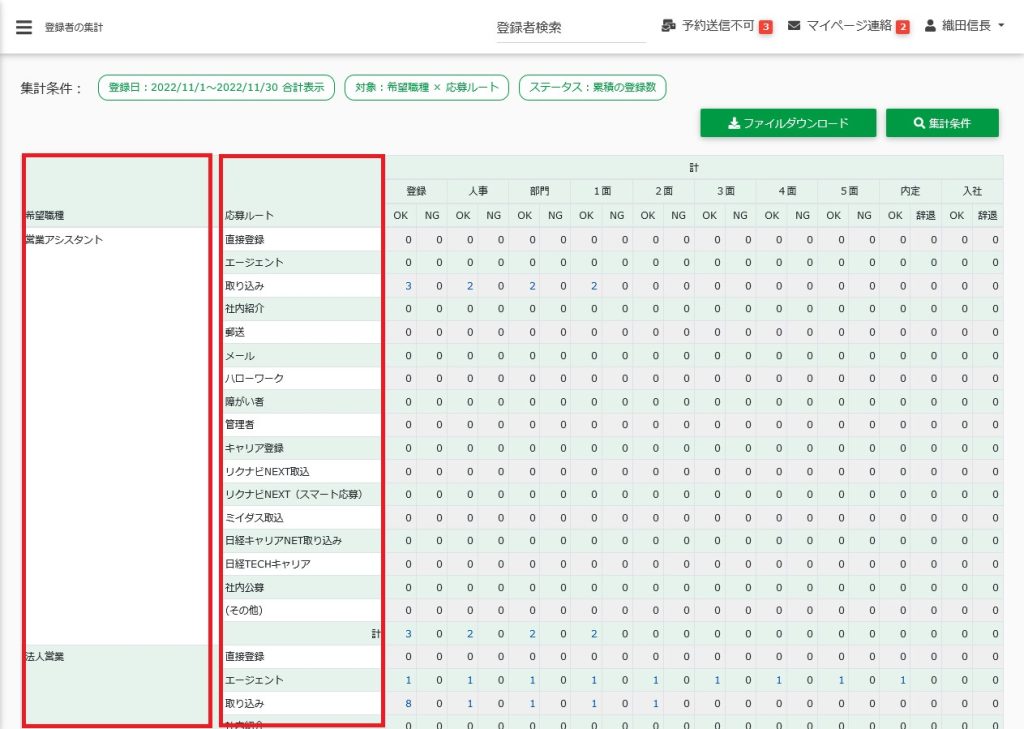The width and height of the screenshot is (1024, 729).
Task: Open 営業アシスタント 取り込み 登録 OK count 3
Action: 408,286
